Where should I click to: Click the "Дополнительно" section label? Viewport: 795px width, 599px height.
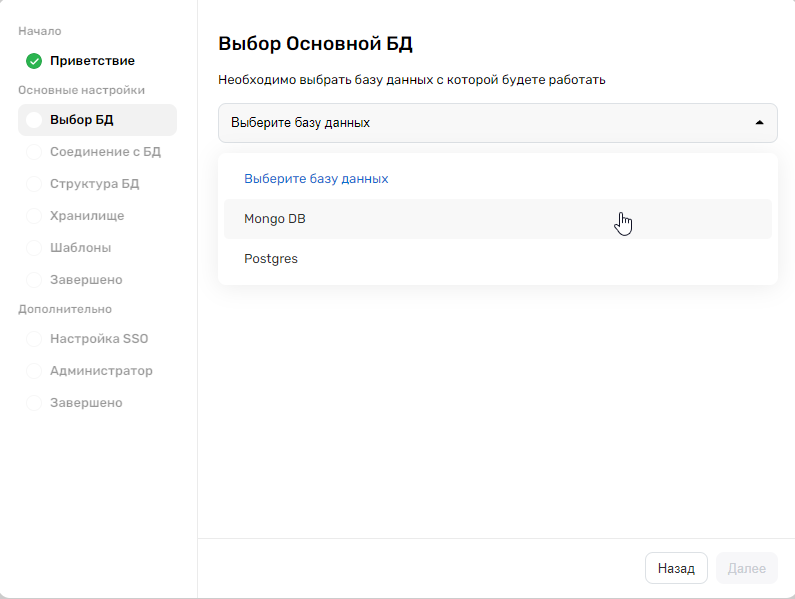click(x=65, y=309)
